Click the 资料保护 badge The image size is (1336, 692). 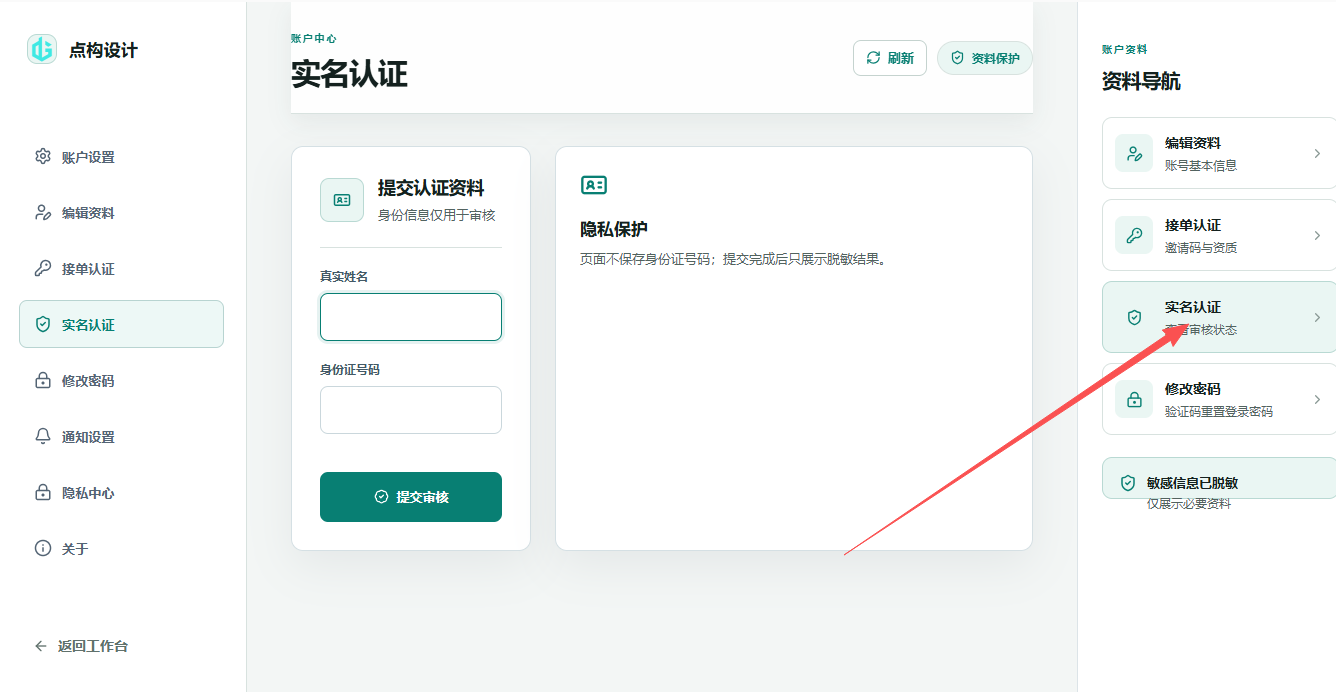coord(984,58)
